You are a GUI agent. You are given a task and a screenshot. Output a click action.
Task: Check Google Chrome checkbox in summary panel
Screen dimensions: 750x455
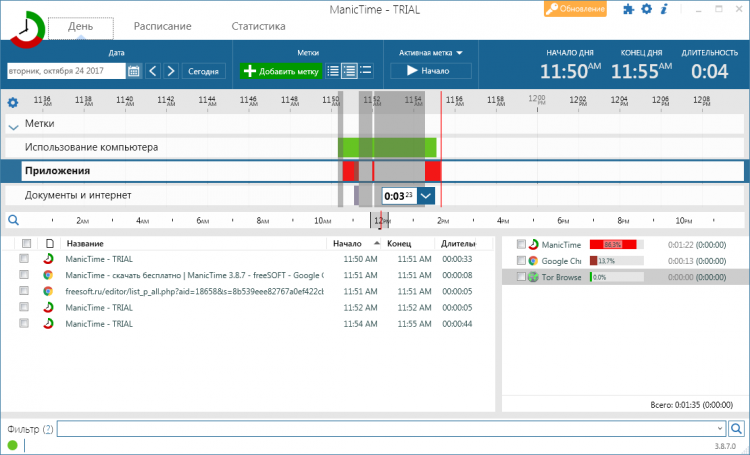click(521, 260)
